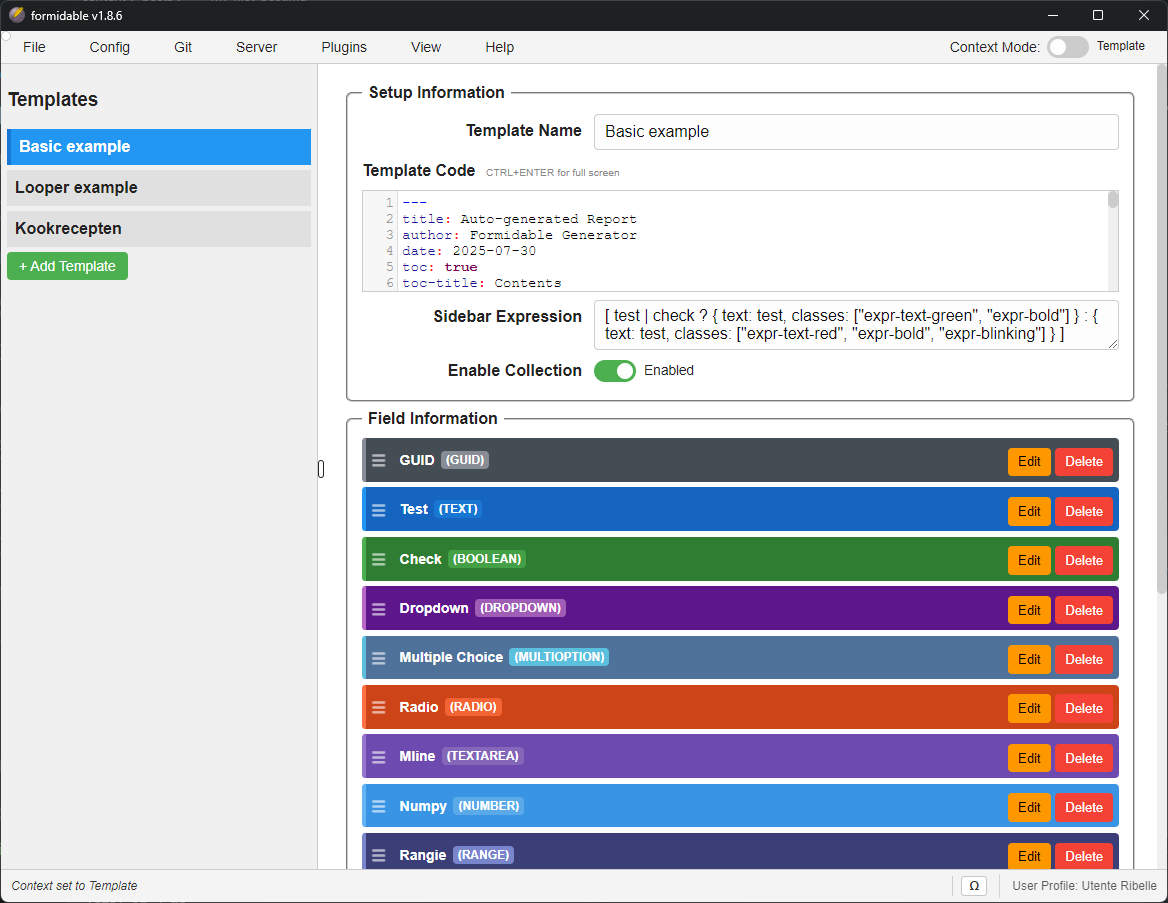The height and width of the screenshot is (903, 1168).
Task: Click the 'Context set to Template' status message
Action: [74, 886]
